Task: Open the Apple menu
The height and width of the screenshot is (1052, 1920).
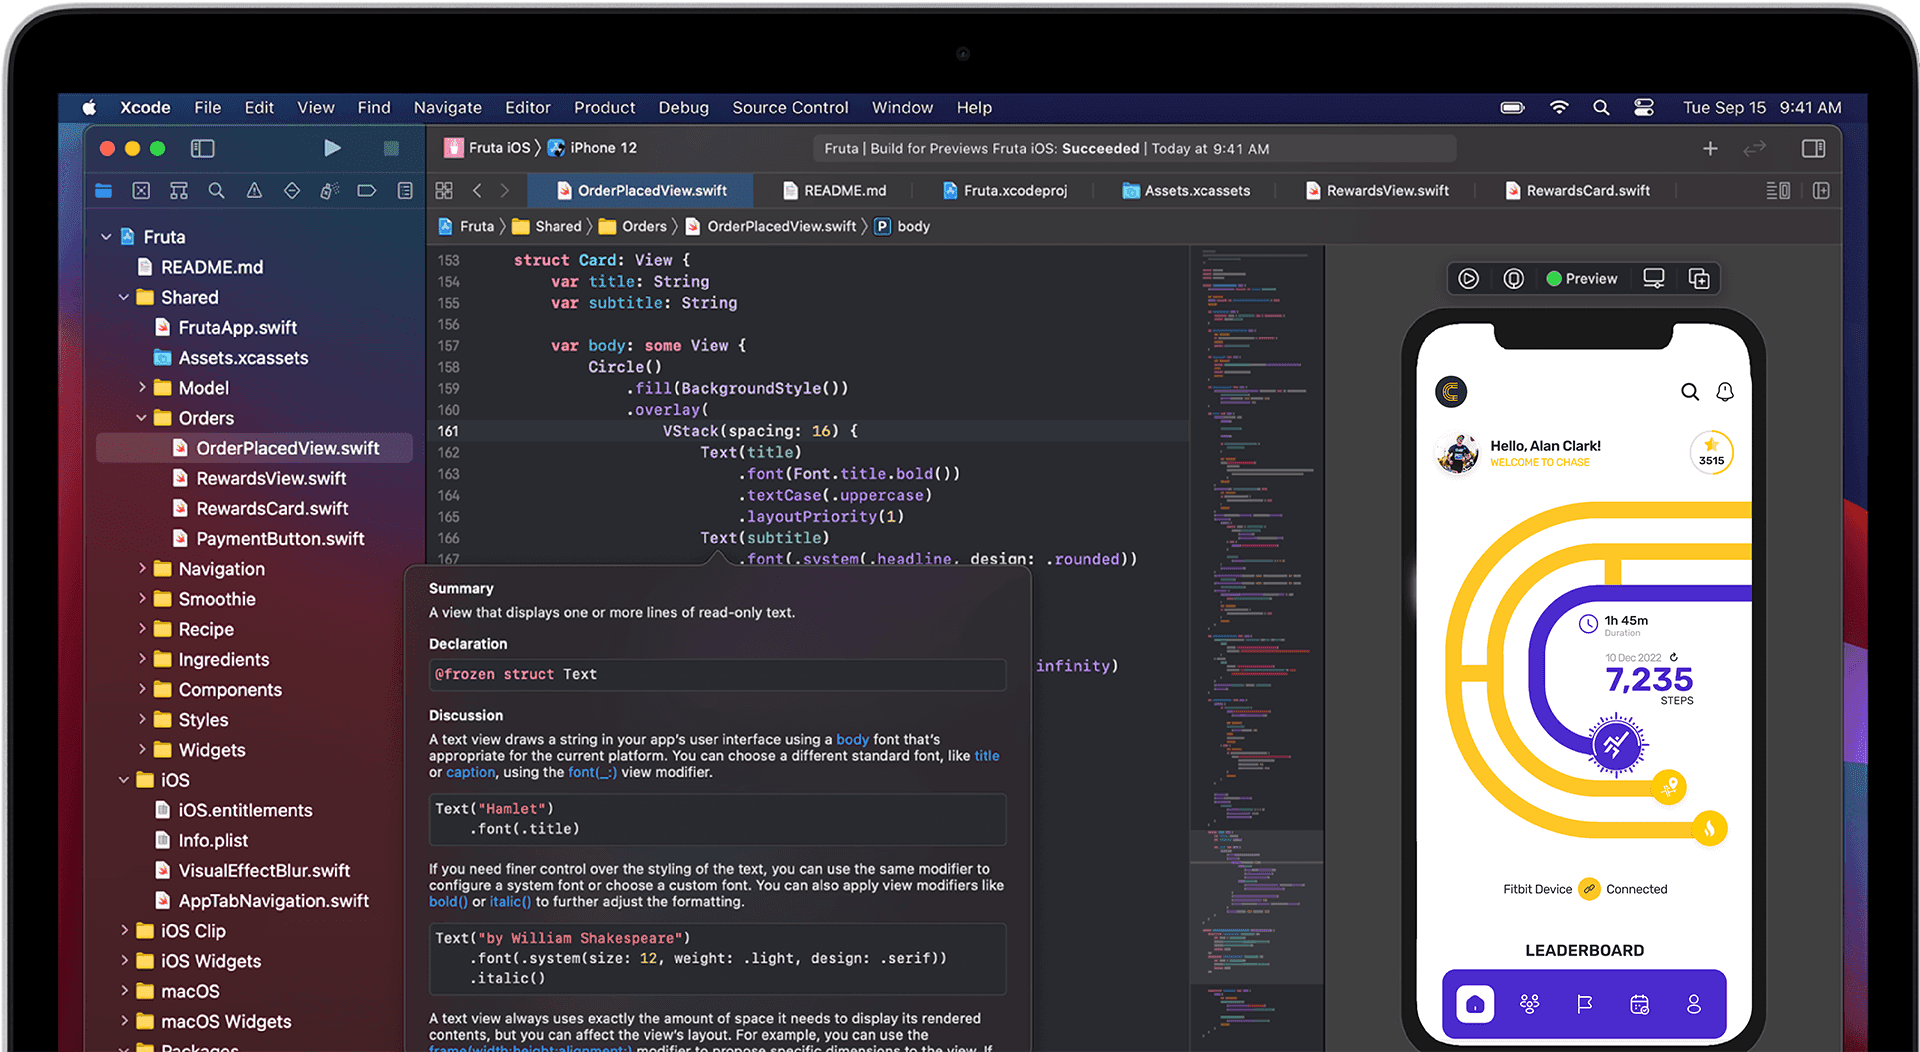Action: (89, 107)
